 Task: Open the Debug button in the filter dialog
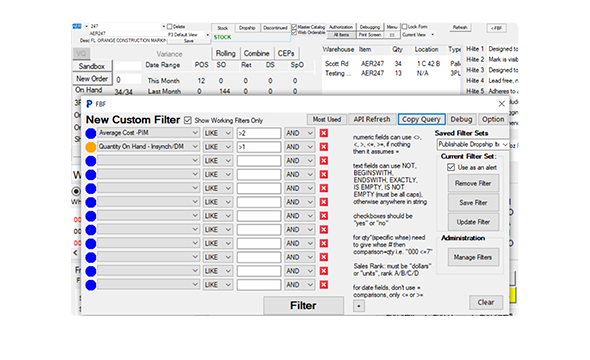click(x=461, y=119)
